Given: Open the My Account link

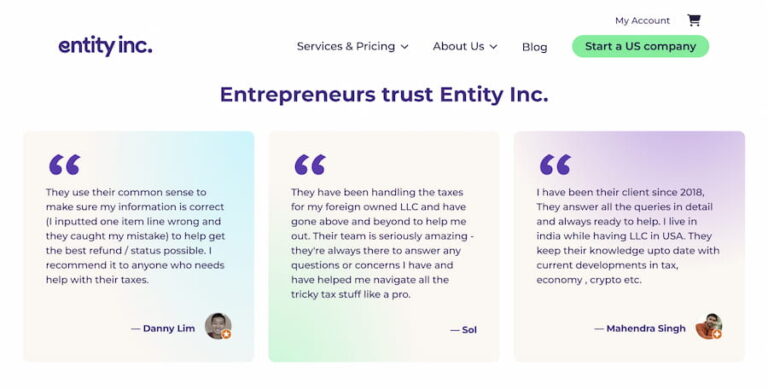Looking at the screenshot, I should [642, 21].
